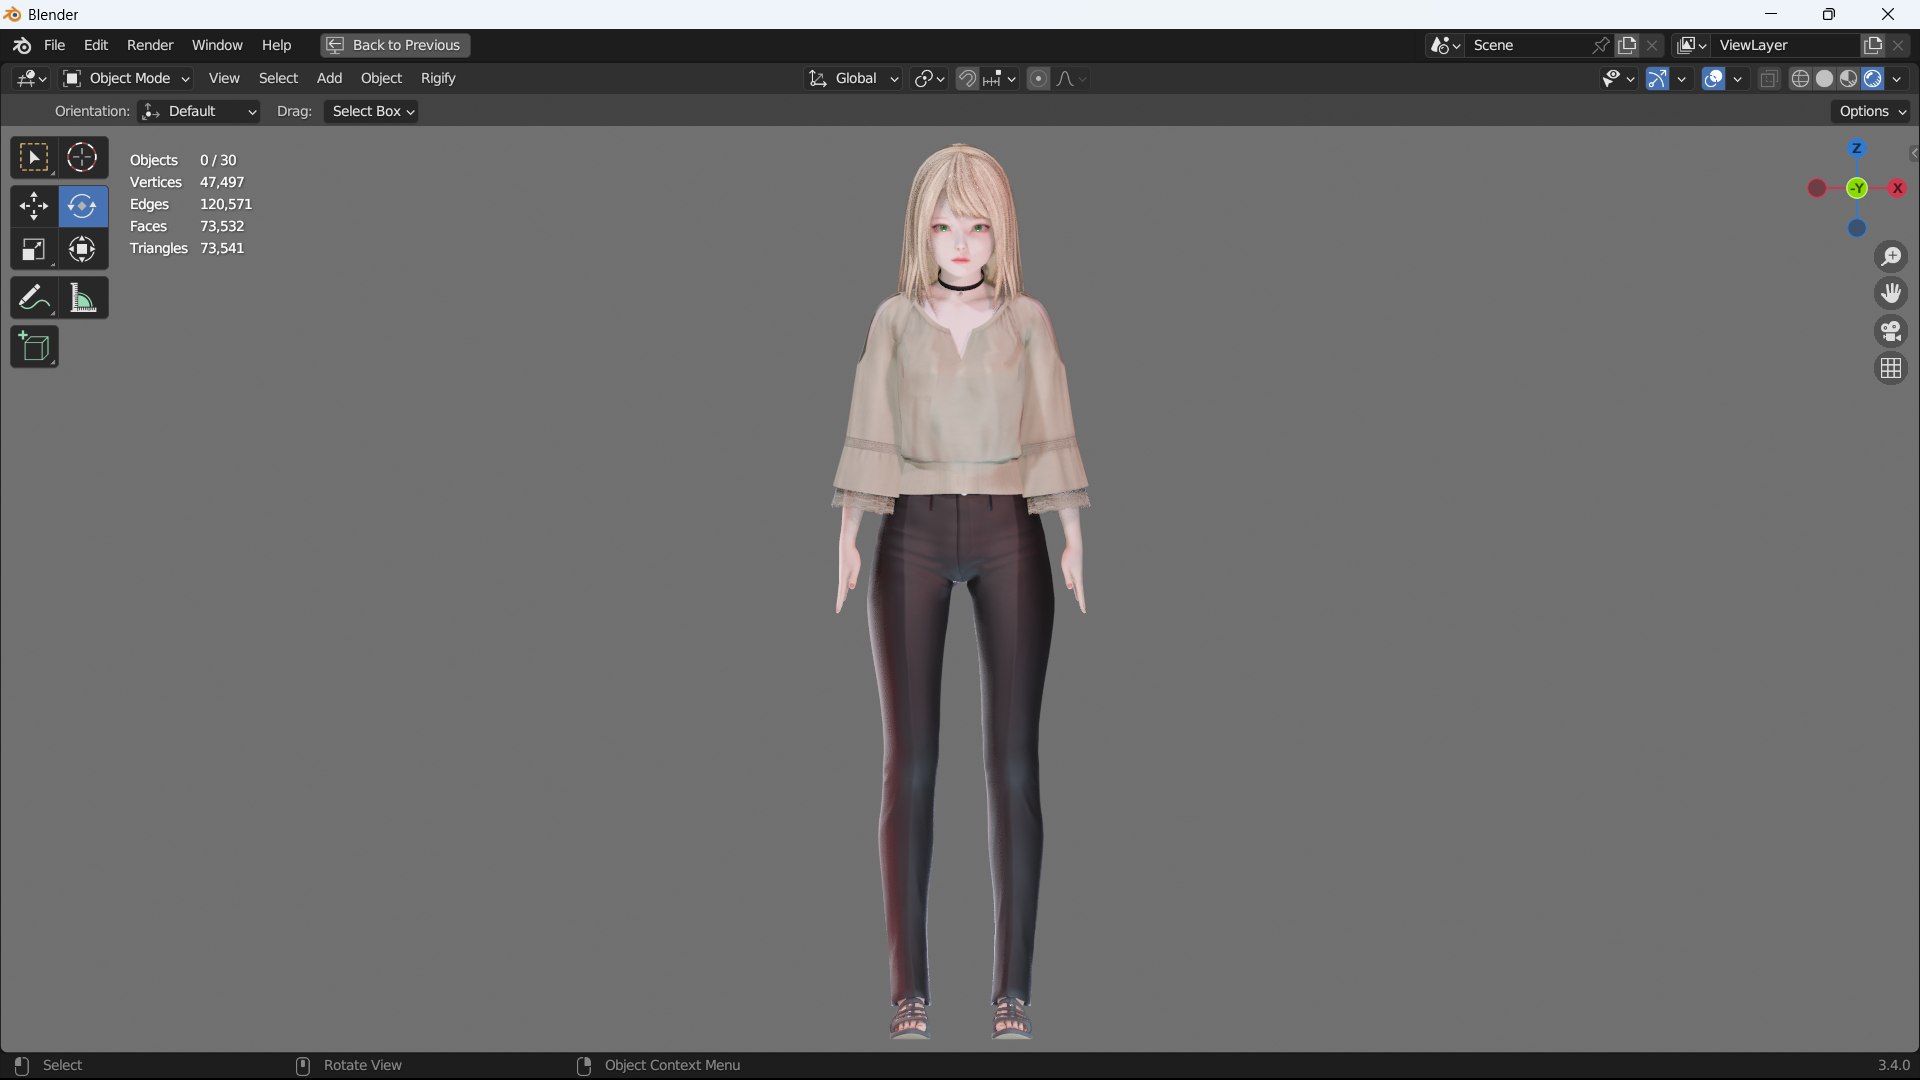Open the shading options dropdown arrow
Image resolution: width=1920 pixels, height=1080 pixels.
pyautogui.click(x=1897, y=78)
